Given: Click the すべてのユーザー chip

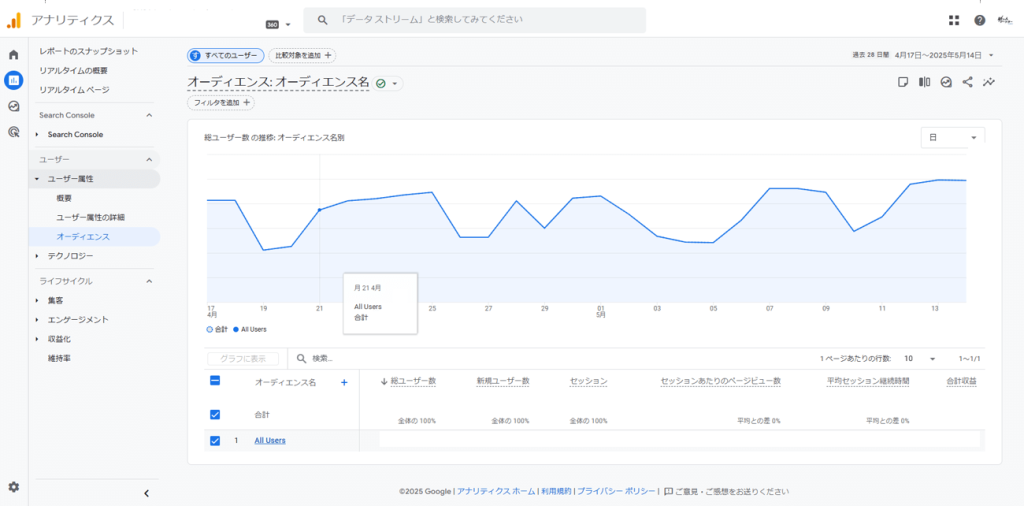Looking at the screenshot, I should click(226, 55).
